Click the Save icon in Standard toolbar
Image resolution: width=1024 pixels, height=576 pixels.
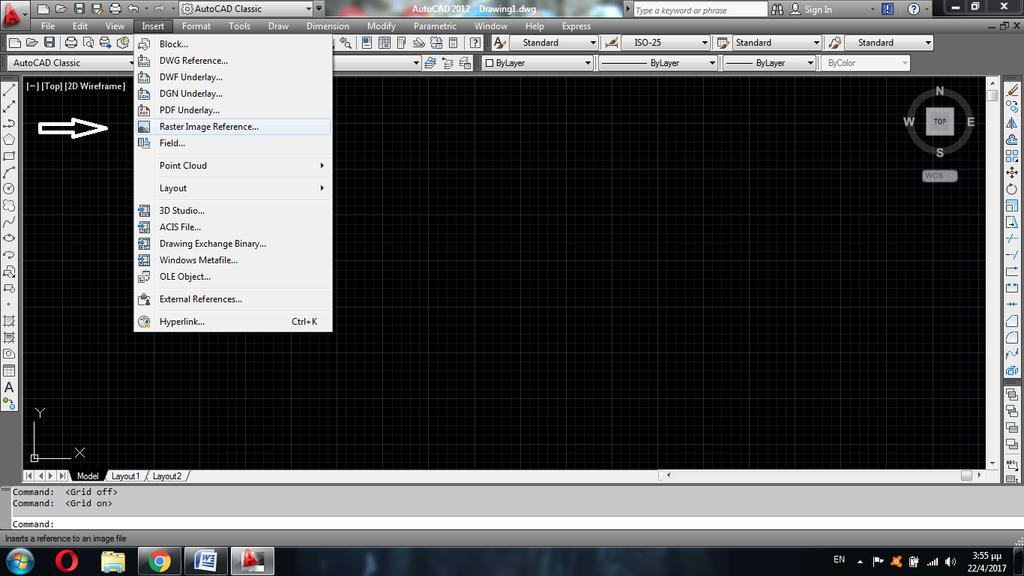[50, 42]
